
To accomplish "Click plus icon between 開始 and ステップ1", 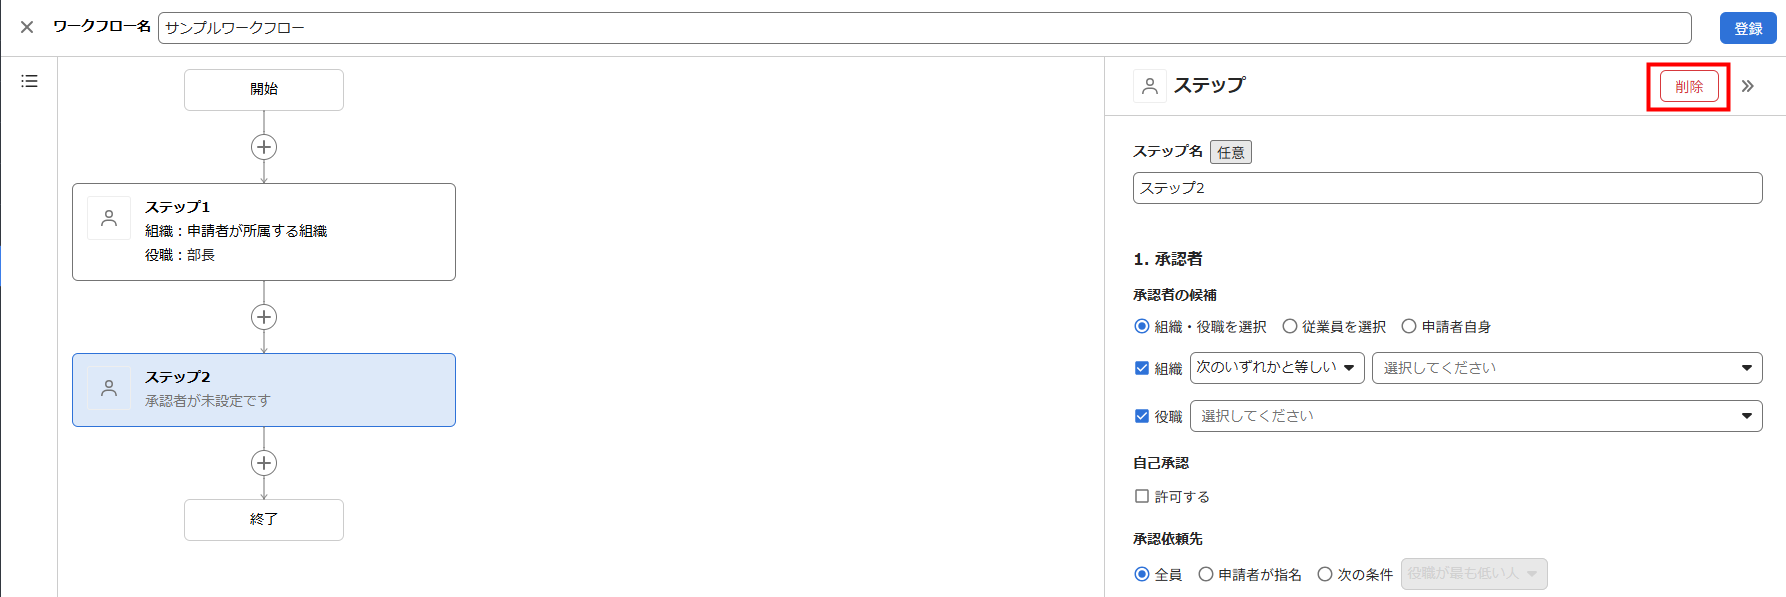I will point(264,147).
